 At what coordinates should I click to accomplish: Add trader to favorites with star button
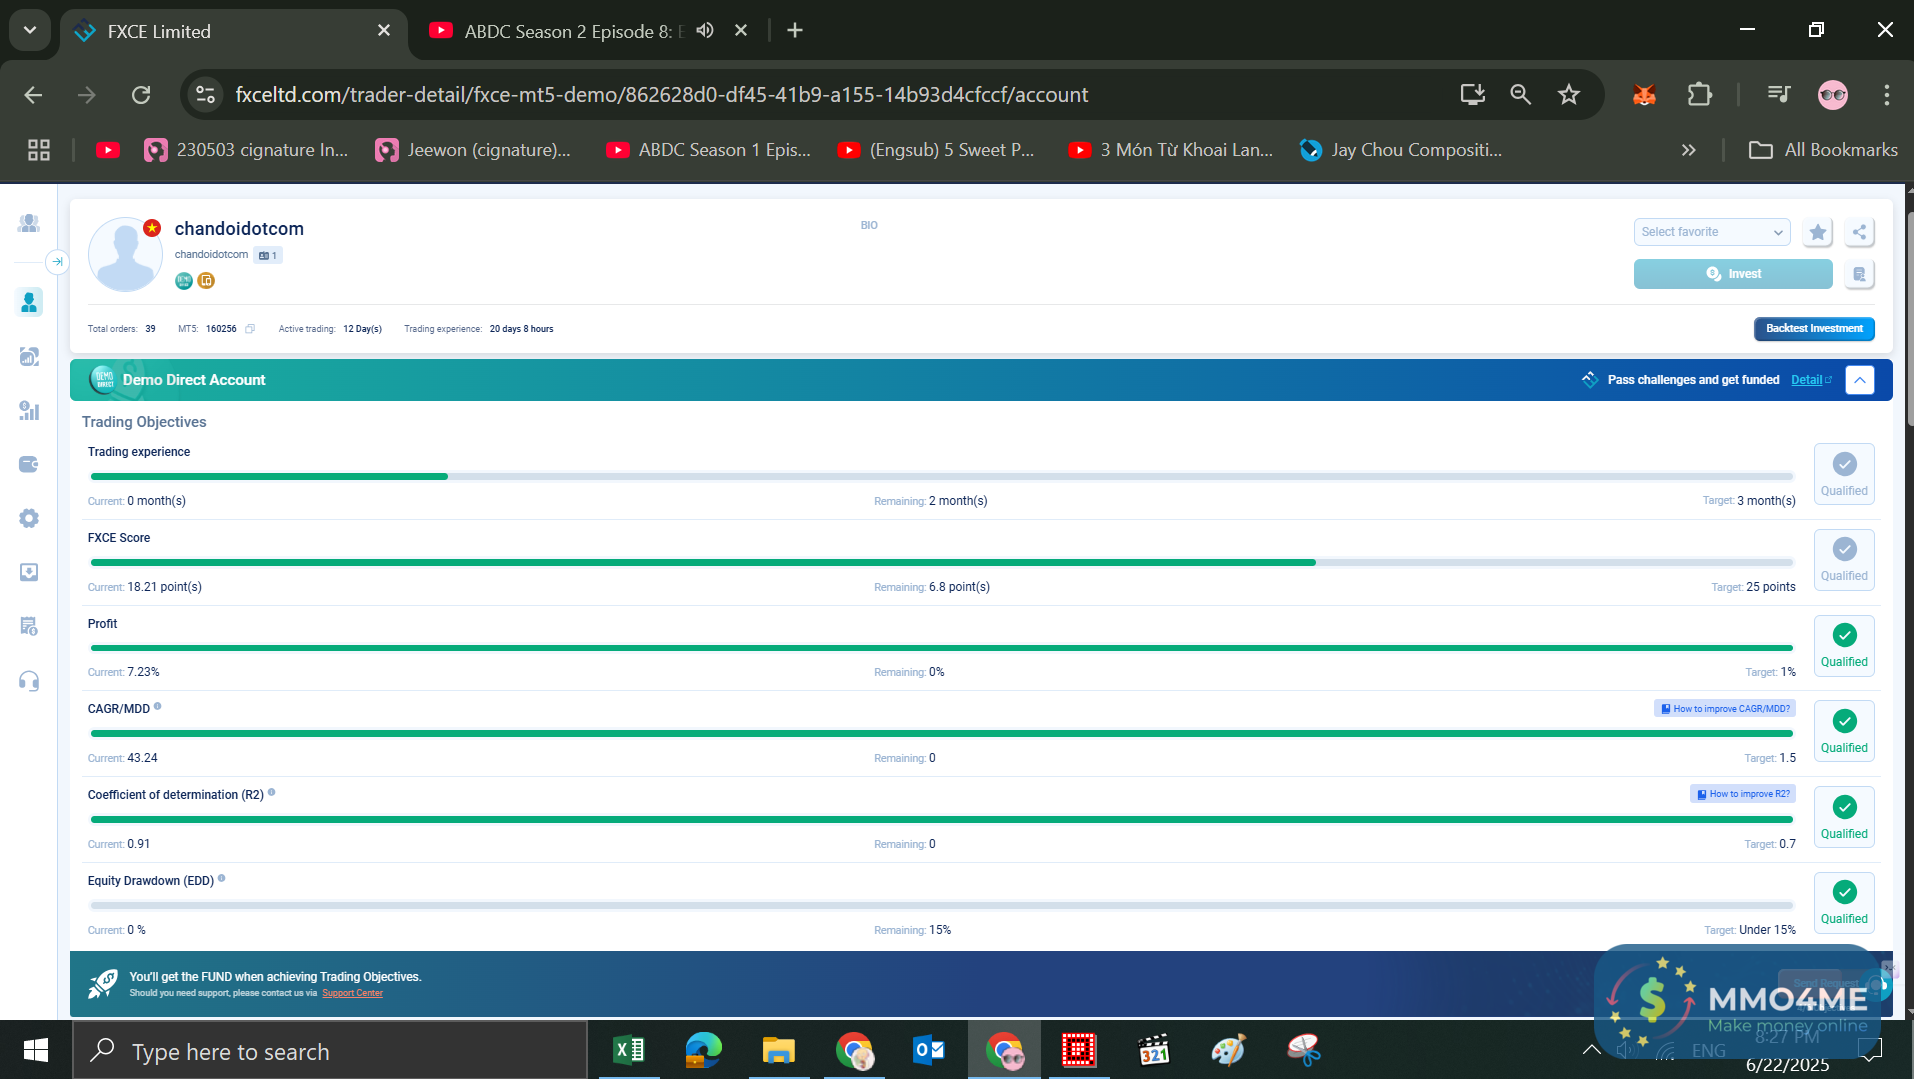pyautogui.click(x=1818, y=232)
